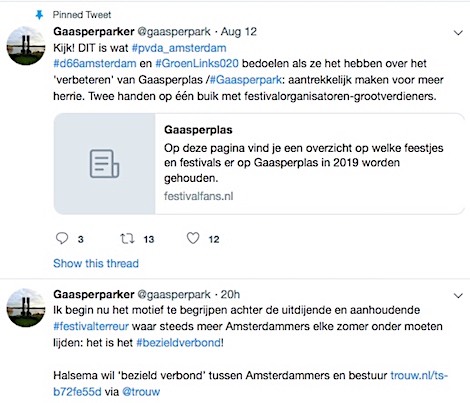Open the article placeholder icon in Gaasperplas card

104,164
